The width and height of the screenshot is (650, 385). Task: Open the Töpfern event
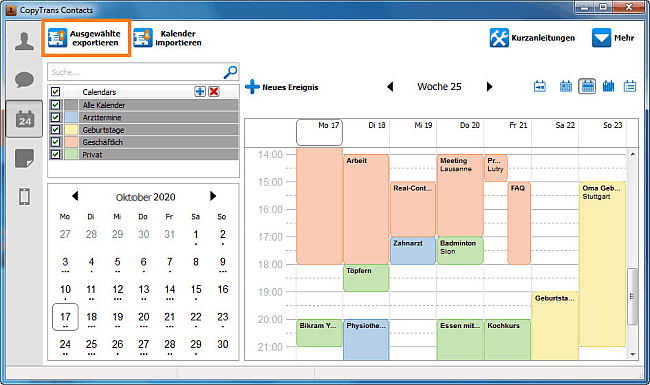366,278
